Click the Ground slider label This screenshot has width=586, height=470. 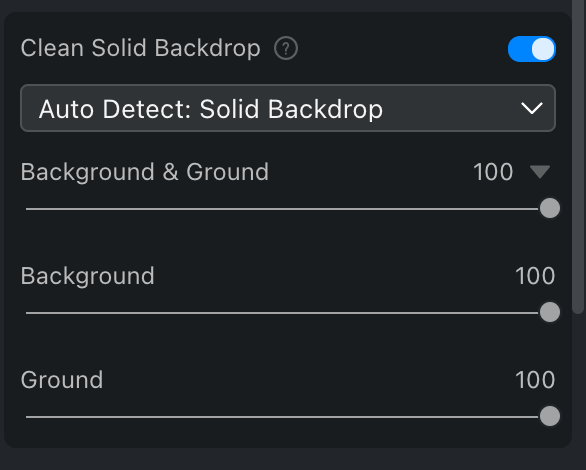62,380
